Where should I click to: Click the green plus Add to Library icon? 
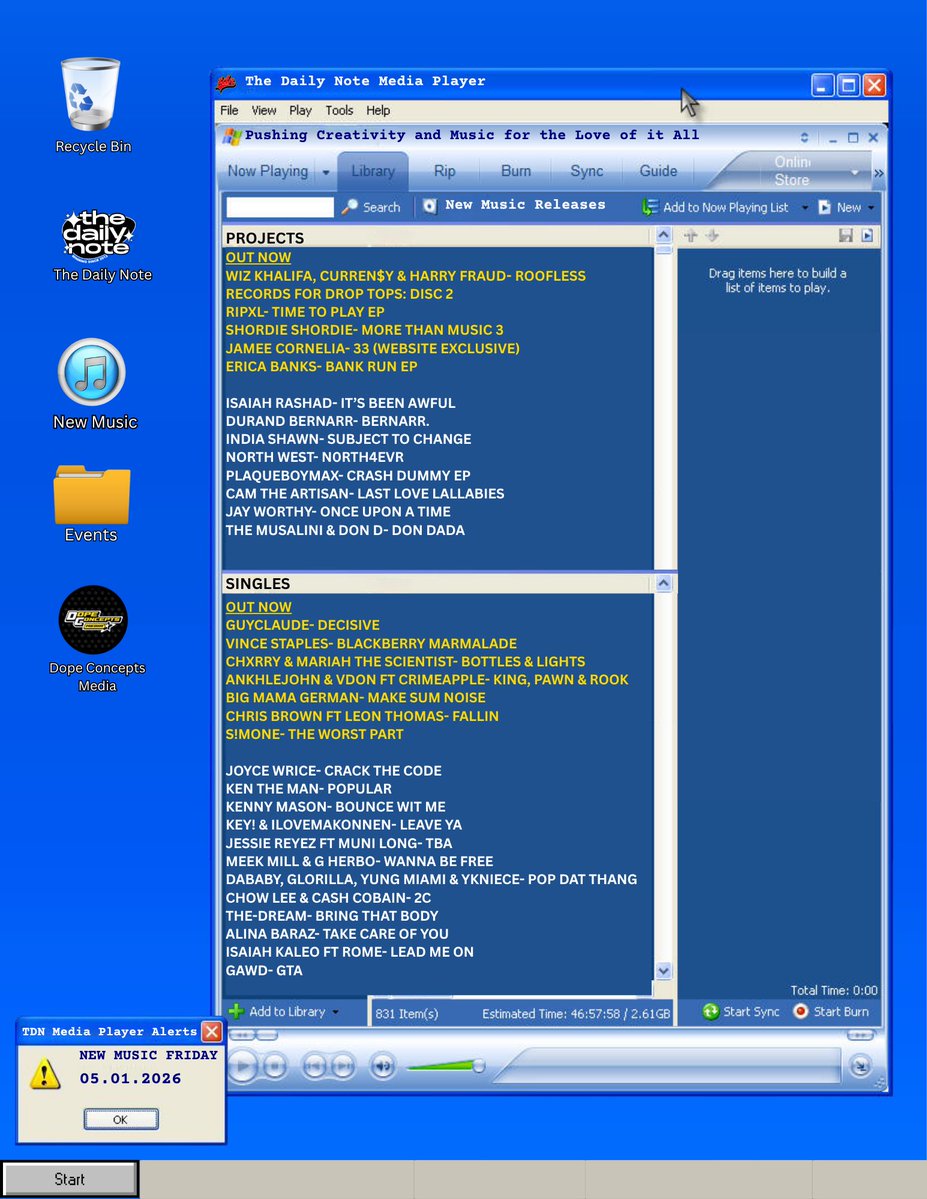coord(236,1011)
